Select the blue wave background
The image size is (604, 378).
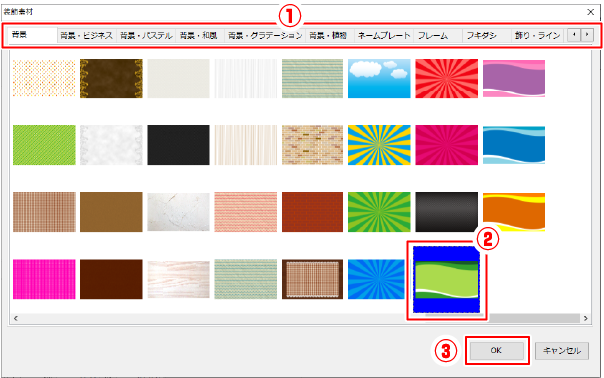[514, 145]
